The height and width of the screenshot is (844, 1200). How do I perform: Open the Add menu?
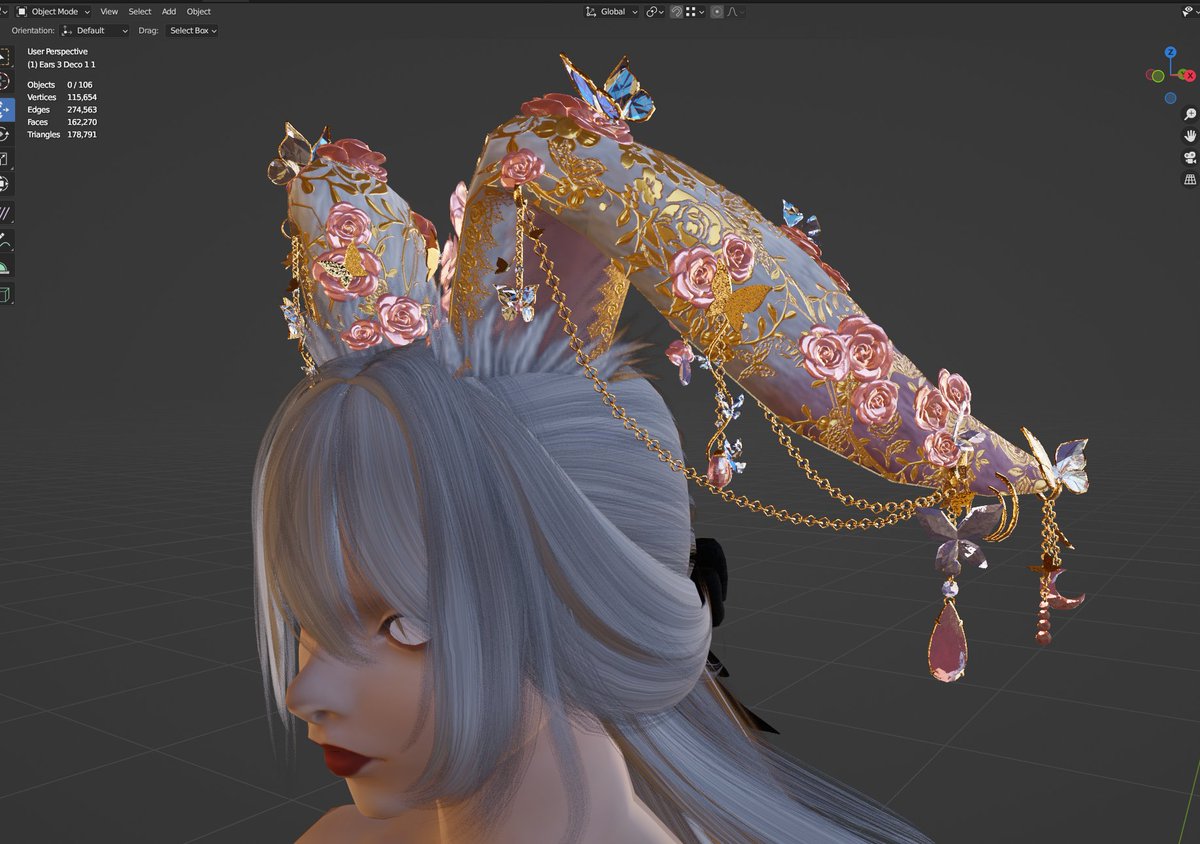(168, 12)
